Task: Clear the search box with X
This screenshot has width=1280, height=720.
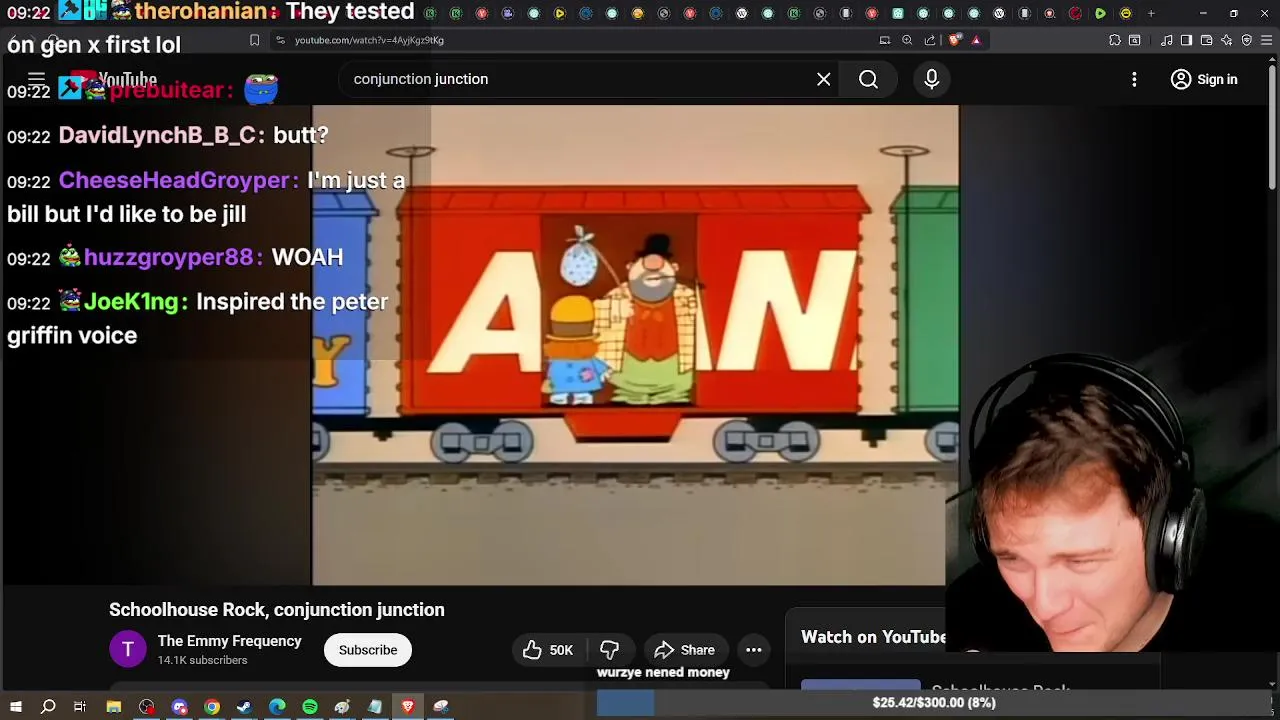Action: pos(824,79)
